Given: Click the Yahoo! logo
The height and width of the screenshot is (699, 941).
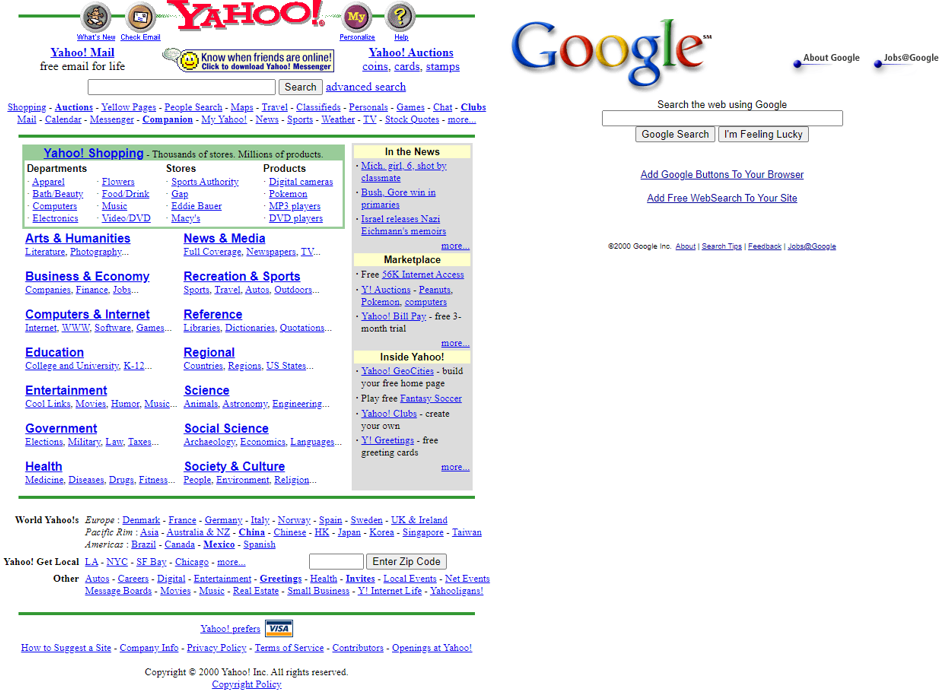Looking at the screenshot, I should (x=247, y=15).
